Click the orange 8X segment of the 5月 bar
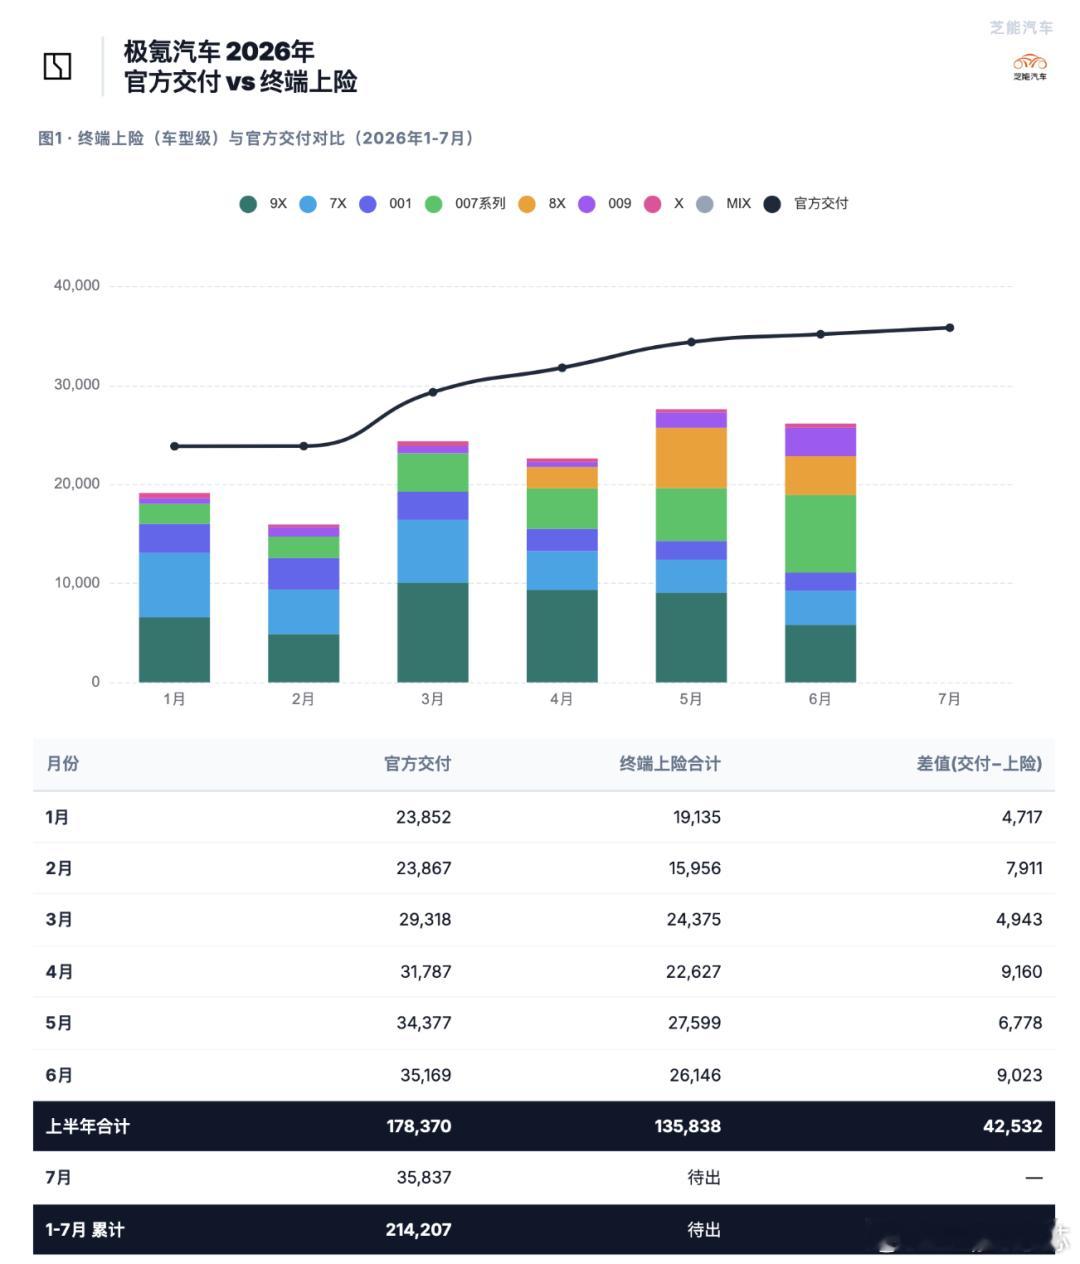1080x1264 pixels. 691,458
